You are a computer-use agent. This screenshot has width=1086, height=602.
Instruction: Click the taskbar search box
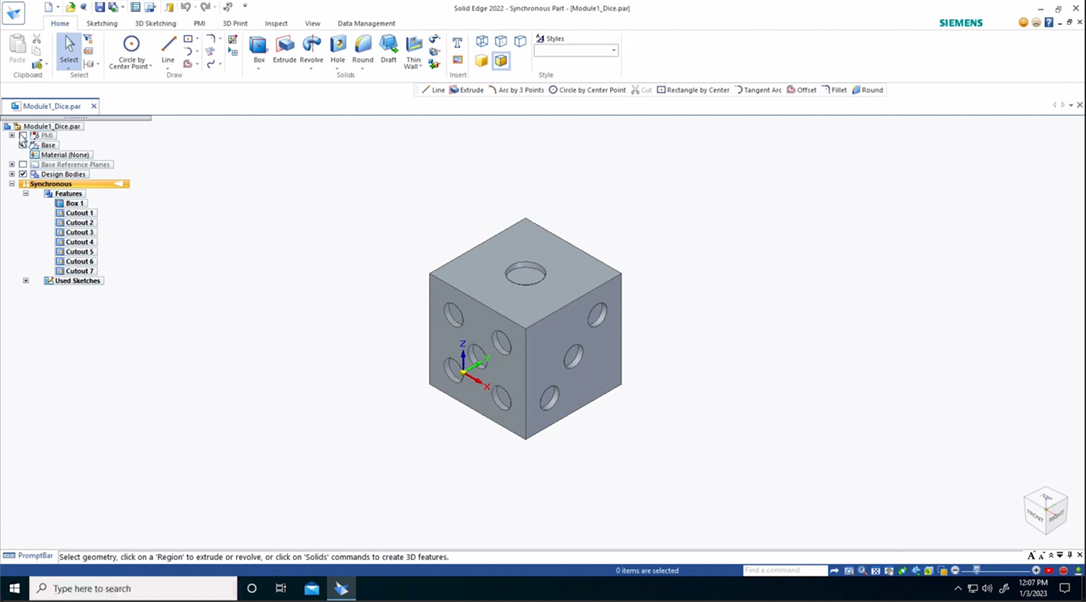[x=133, y=589]
